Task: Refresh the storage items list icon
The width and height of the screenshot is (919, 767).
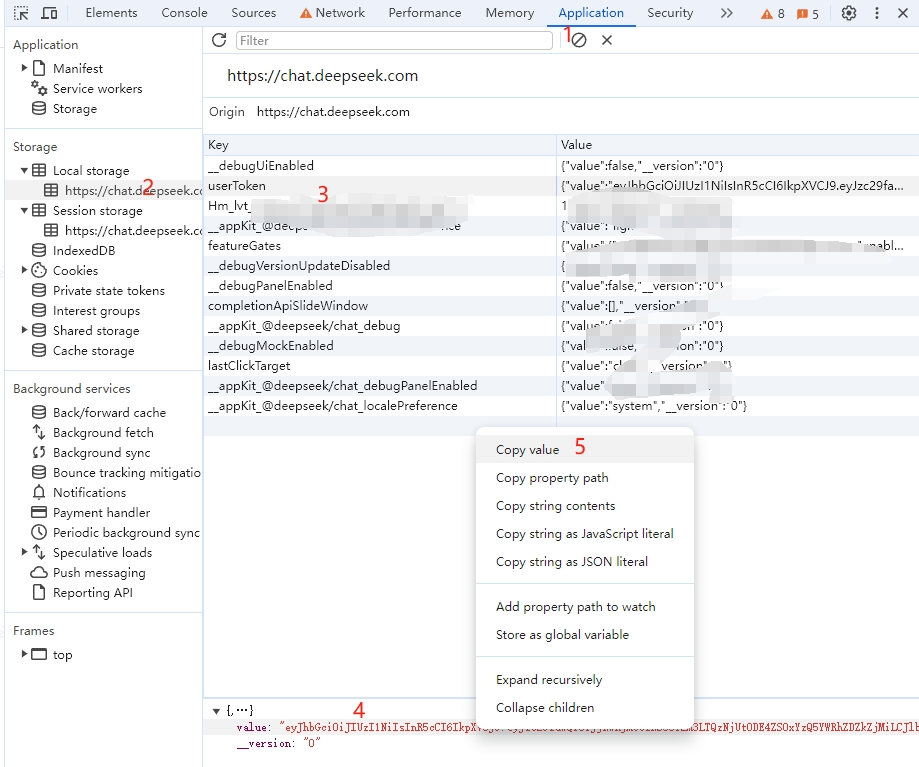Action: point(218,40)
